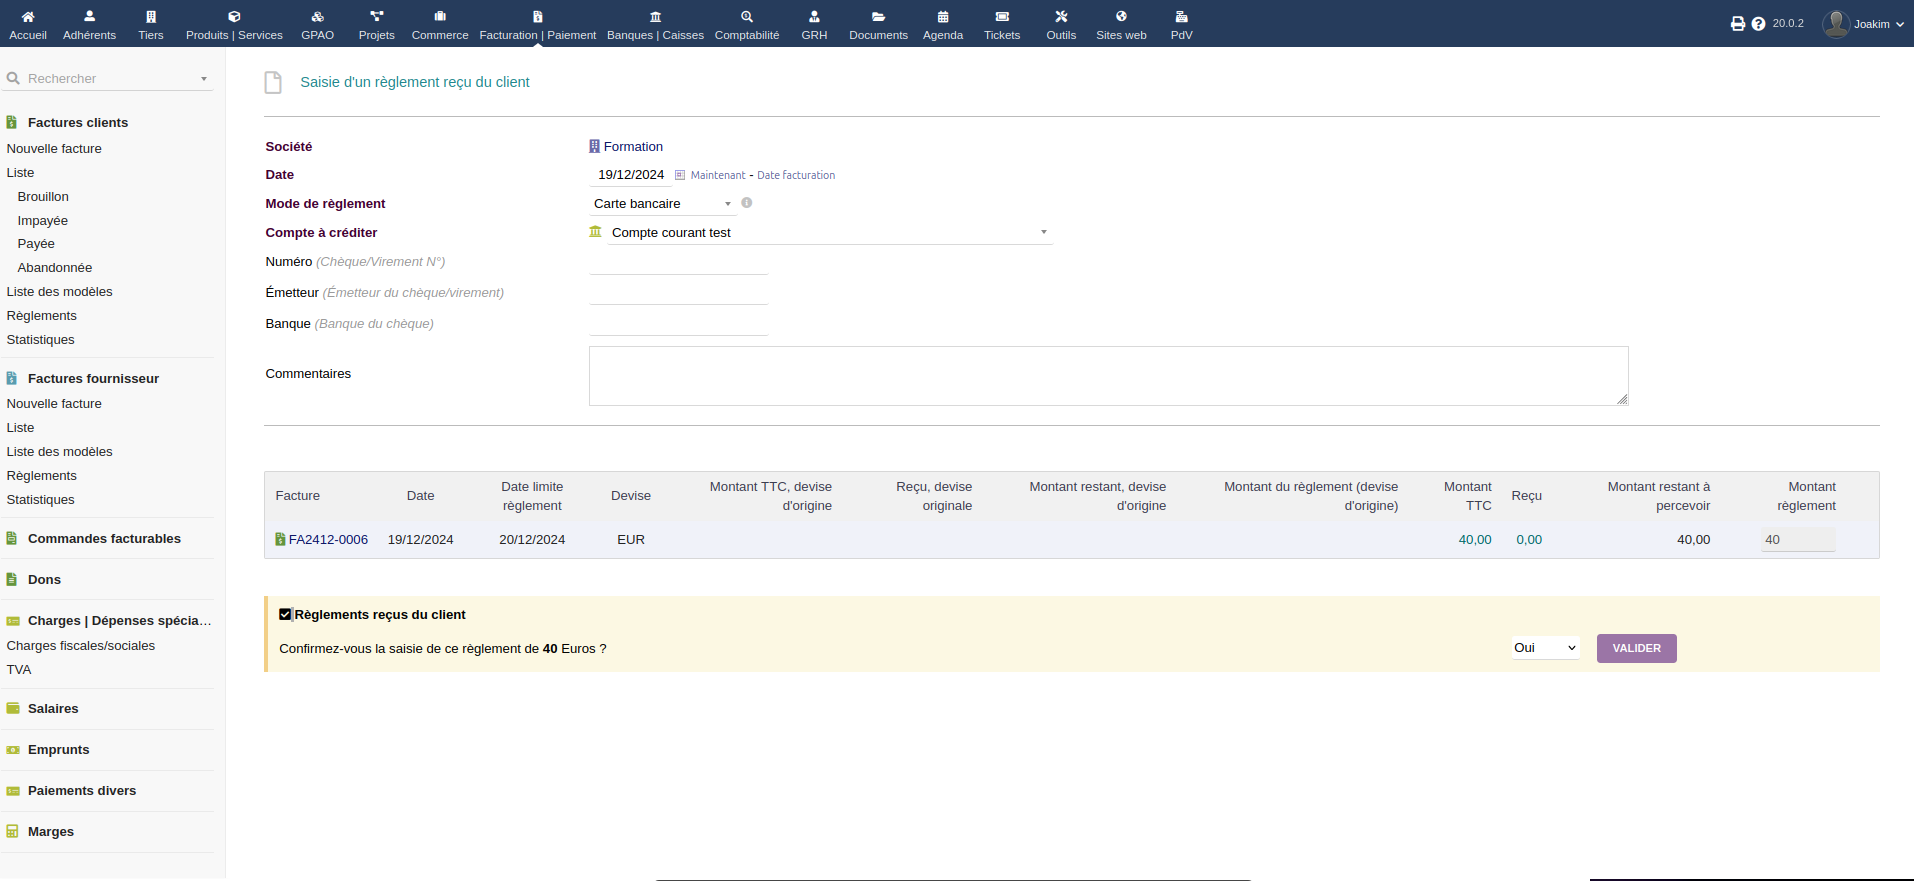Open the Oui confirmation select
The width and height of the screenshot is (1914, 881).
(1545, 648)
